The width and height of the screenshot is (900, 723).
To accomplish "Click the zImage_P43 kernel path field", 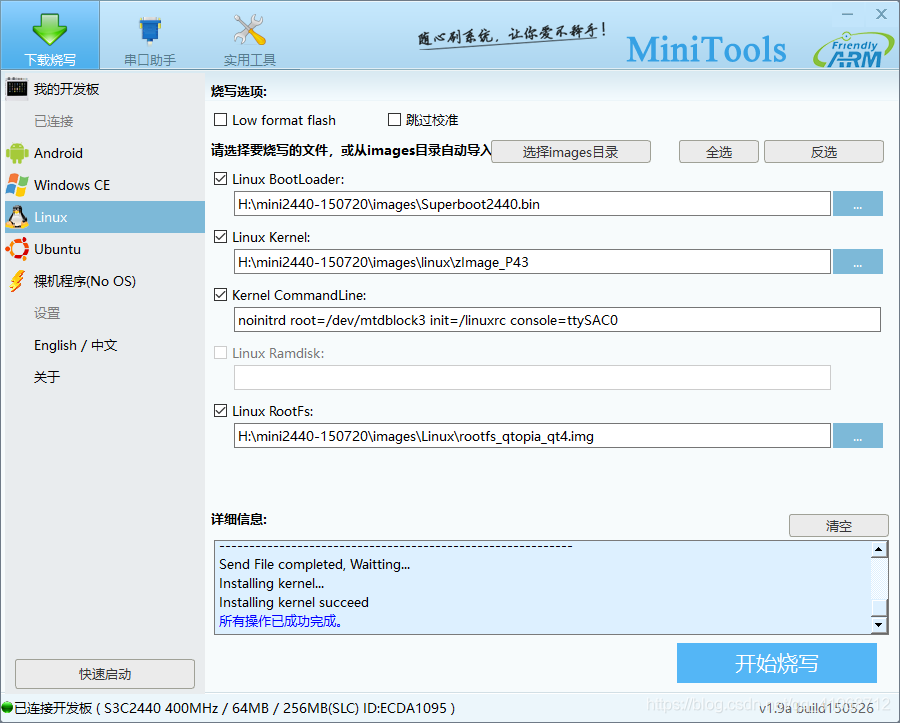I will [532, 262].
